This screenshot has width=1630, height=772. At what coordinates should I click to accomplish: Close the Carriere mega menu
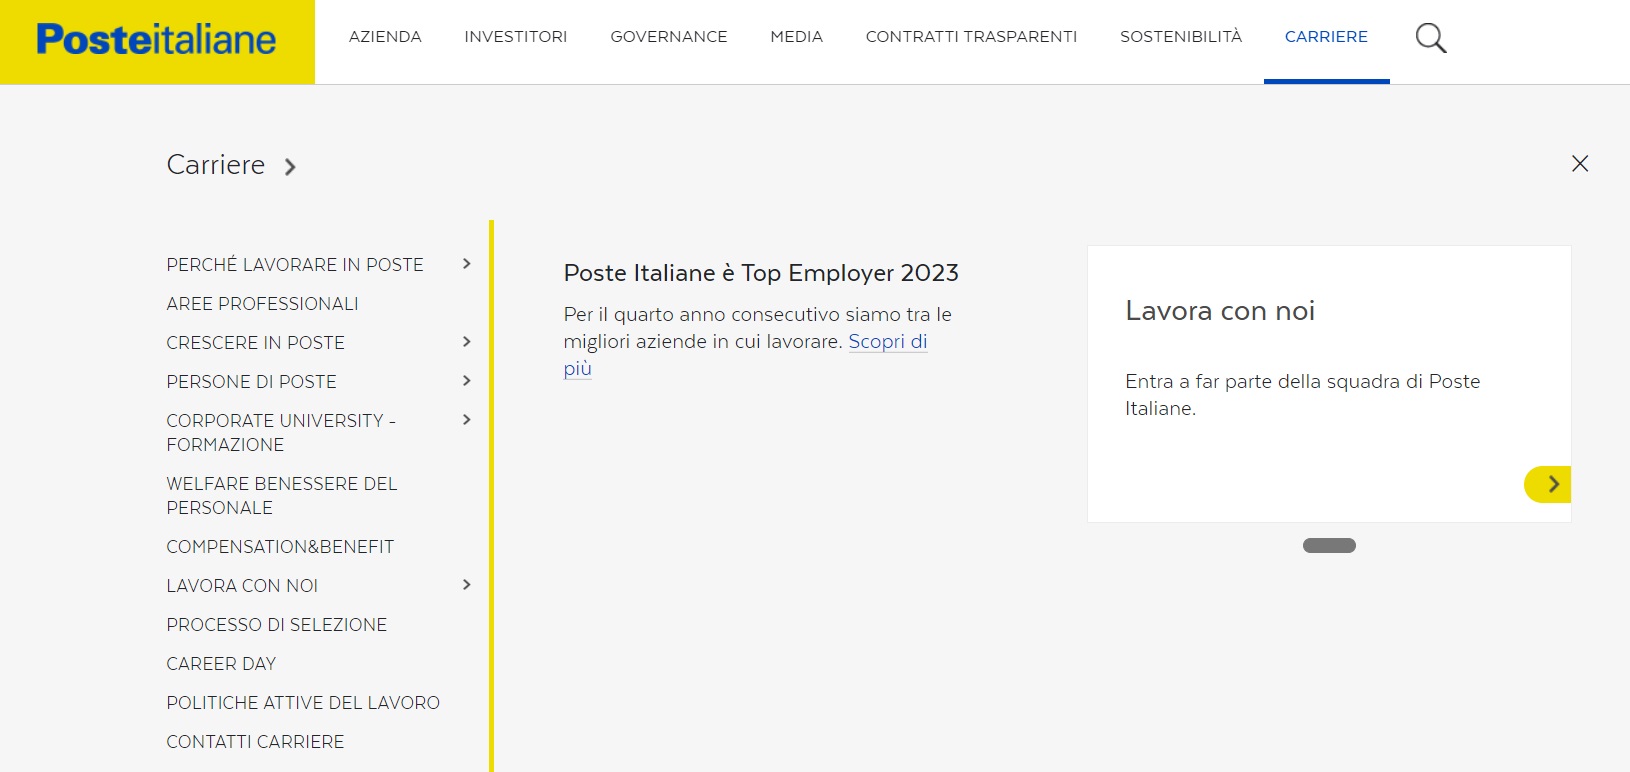coord(1580,163)
